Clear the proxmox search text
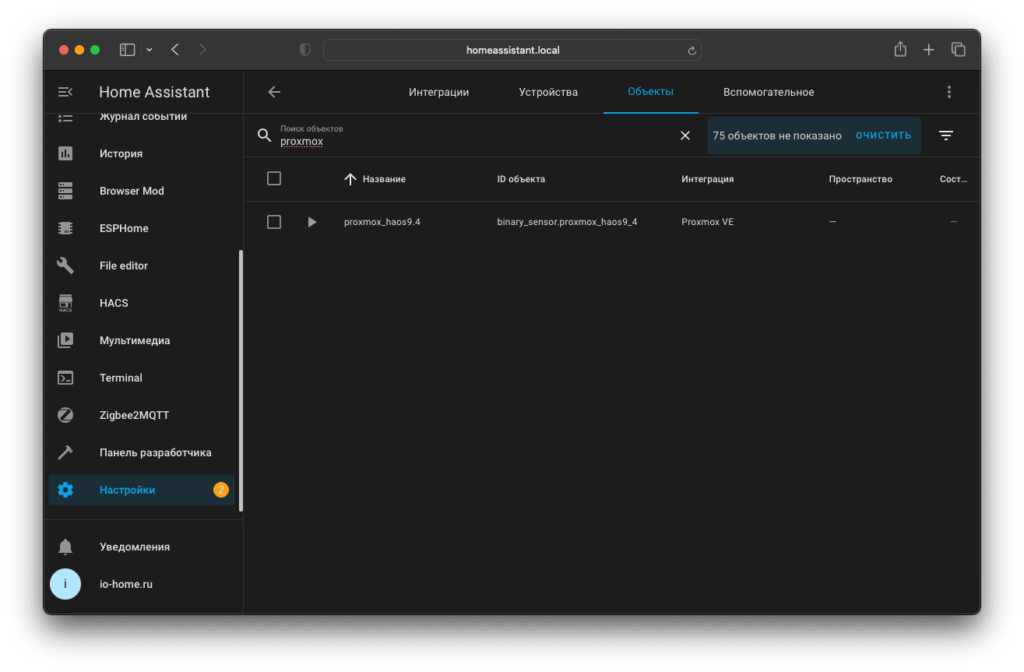The image size is (1024, 672). pos(685,135)
